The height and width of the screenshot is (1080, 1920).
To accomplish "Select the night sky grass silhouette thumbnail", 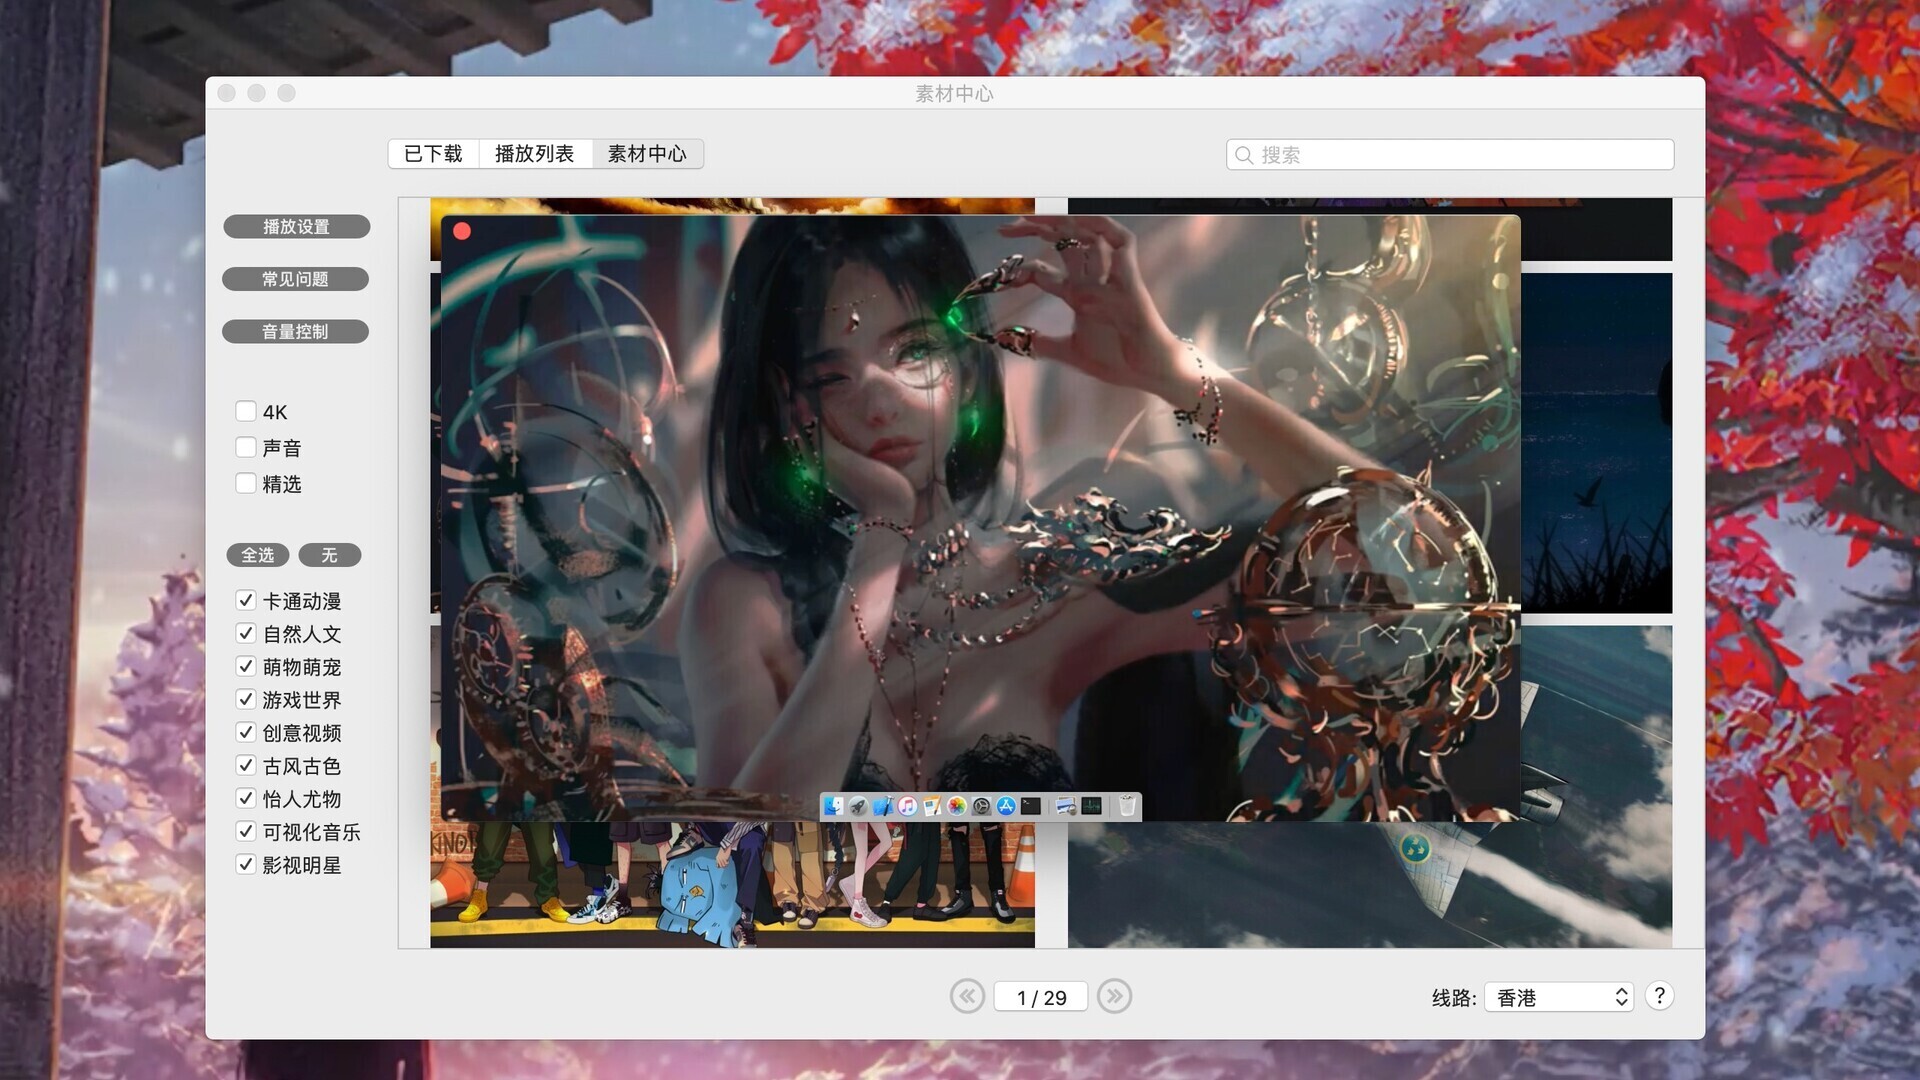I will pyautogui.click(x=1596, y=442).
